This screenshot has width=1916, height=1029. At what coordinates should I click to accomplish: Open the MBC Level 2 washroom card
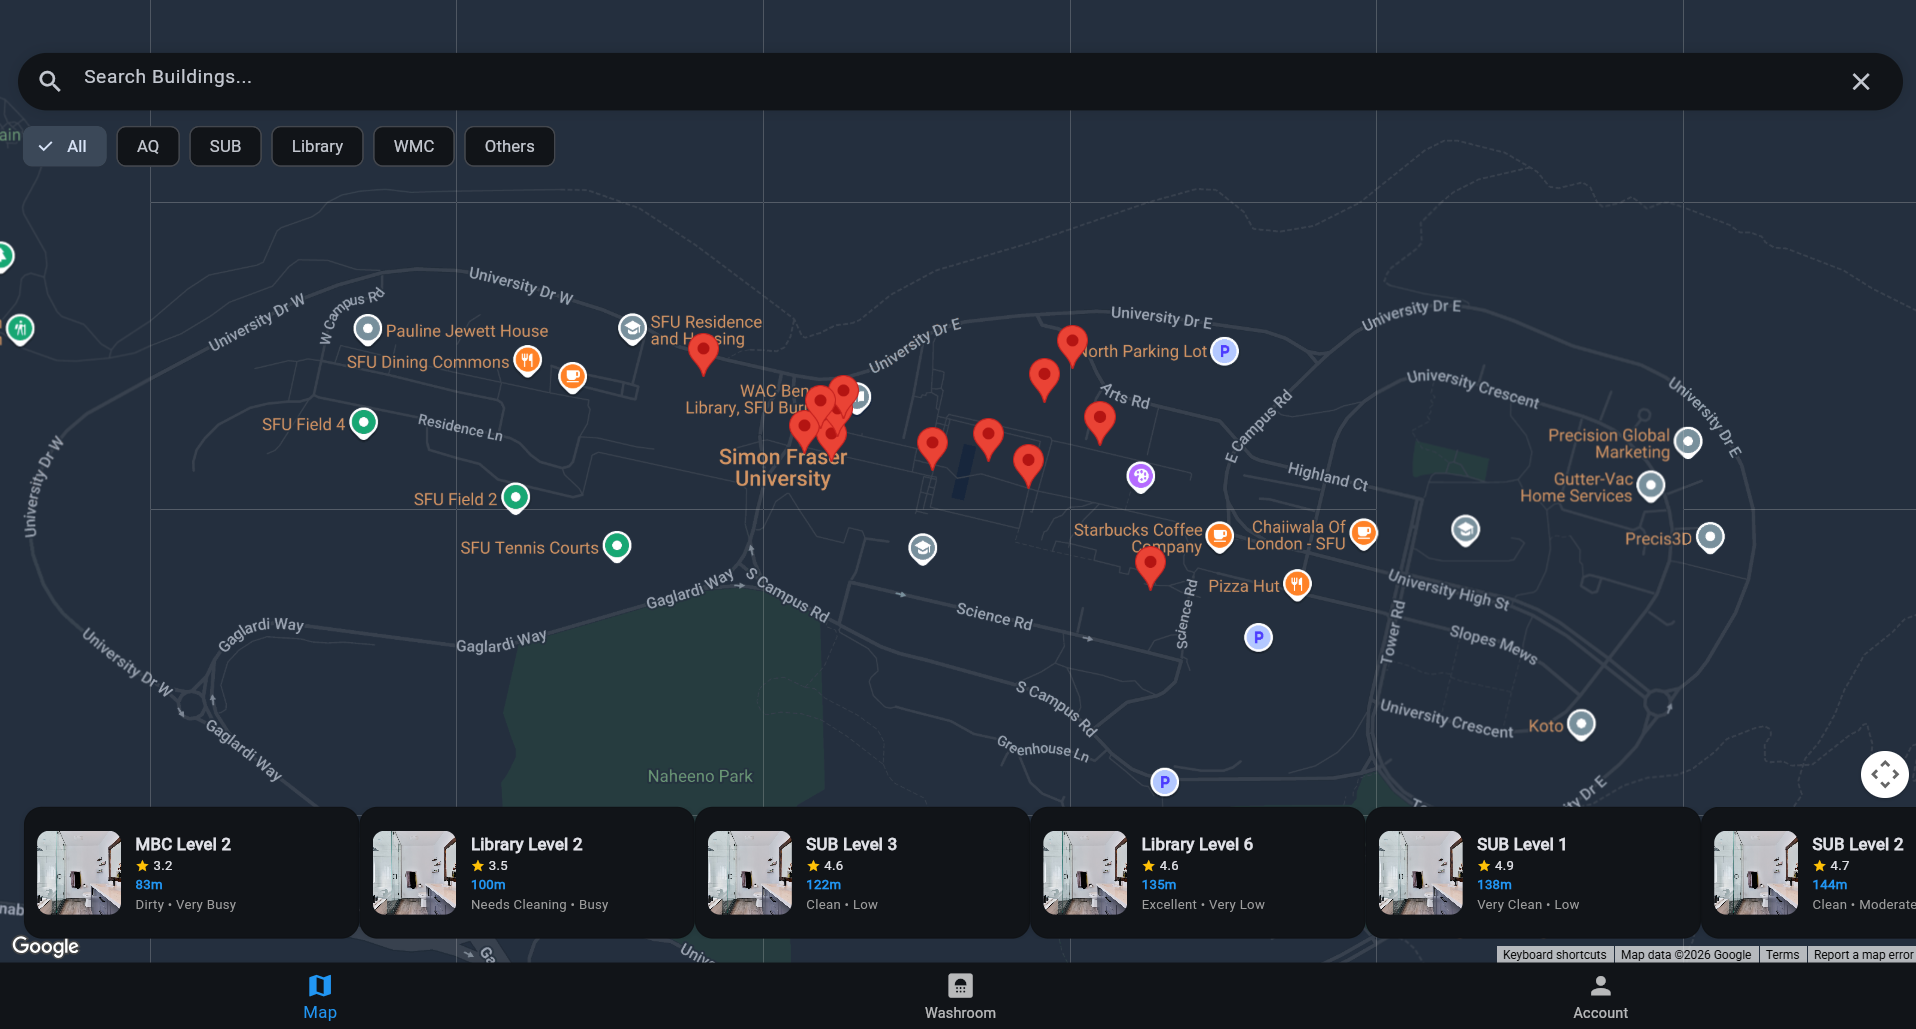190,873
